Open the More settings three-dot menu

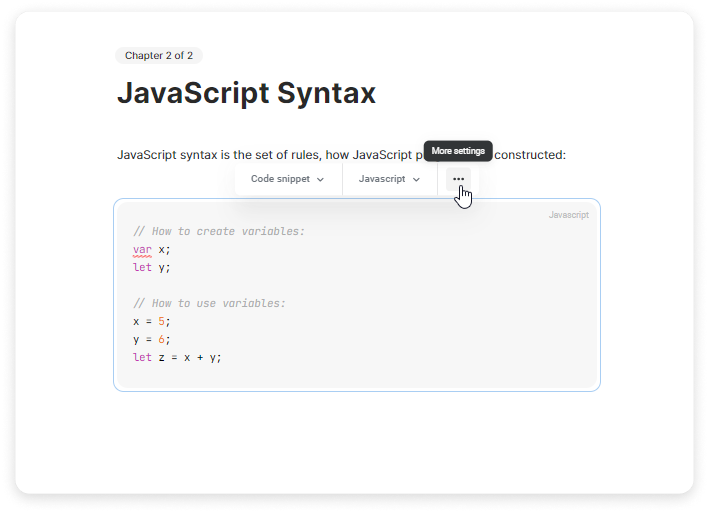pos(458,179)
